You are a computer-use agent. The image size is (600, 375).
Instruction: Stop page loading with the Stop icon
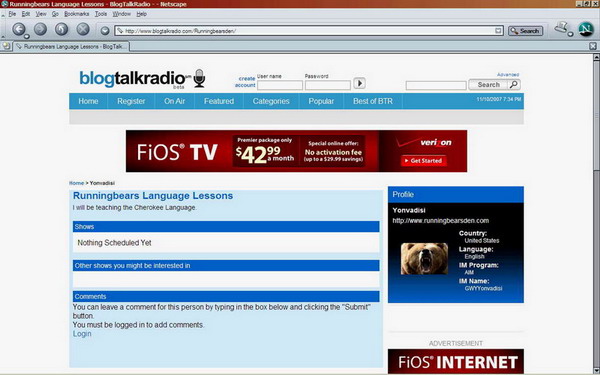[x=83, y=29]
